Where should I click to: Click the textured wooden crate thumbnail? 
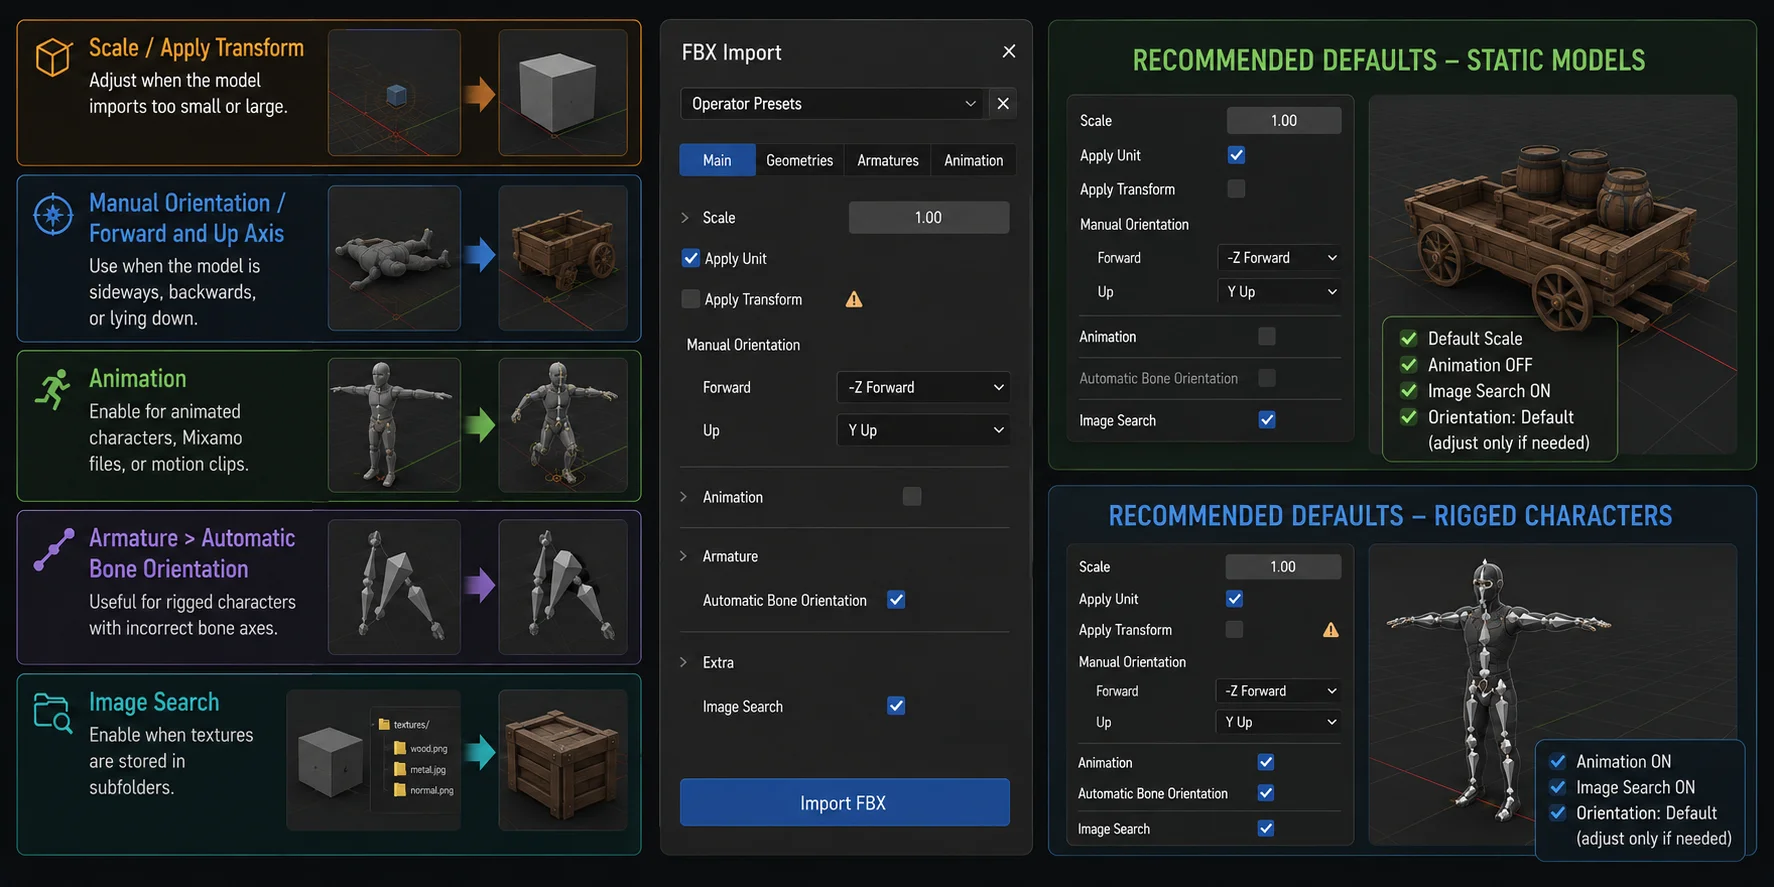point(563,760)
